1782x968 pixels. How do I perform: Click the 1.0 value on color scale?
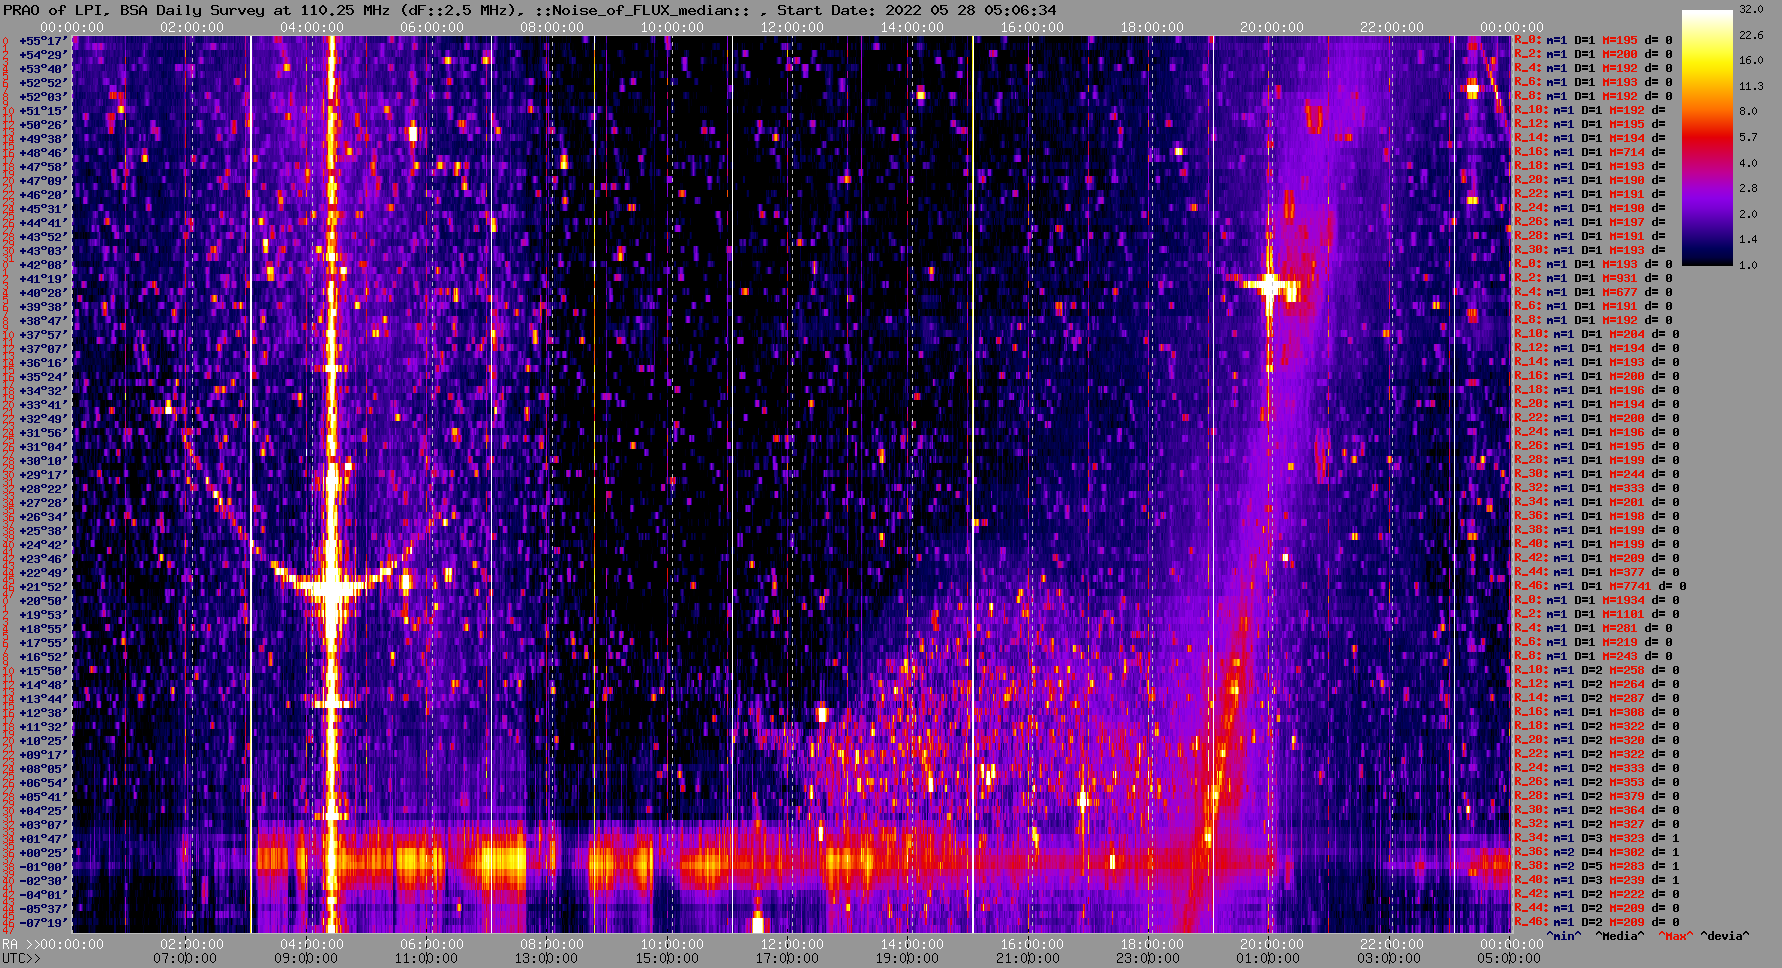(1748, 265)
